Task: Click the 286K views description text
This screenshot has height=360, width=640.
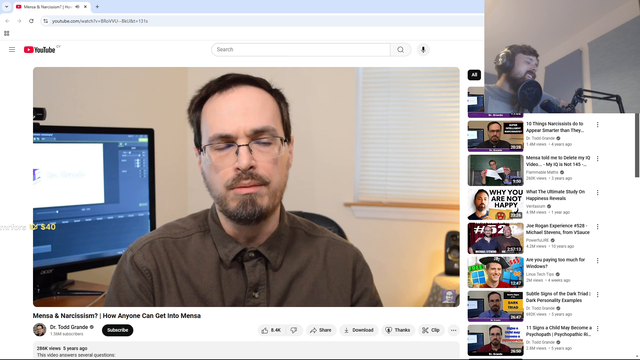Action: pyautogui.click(x=62, y=348)
